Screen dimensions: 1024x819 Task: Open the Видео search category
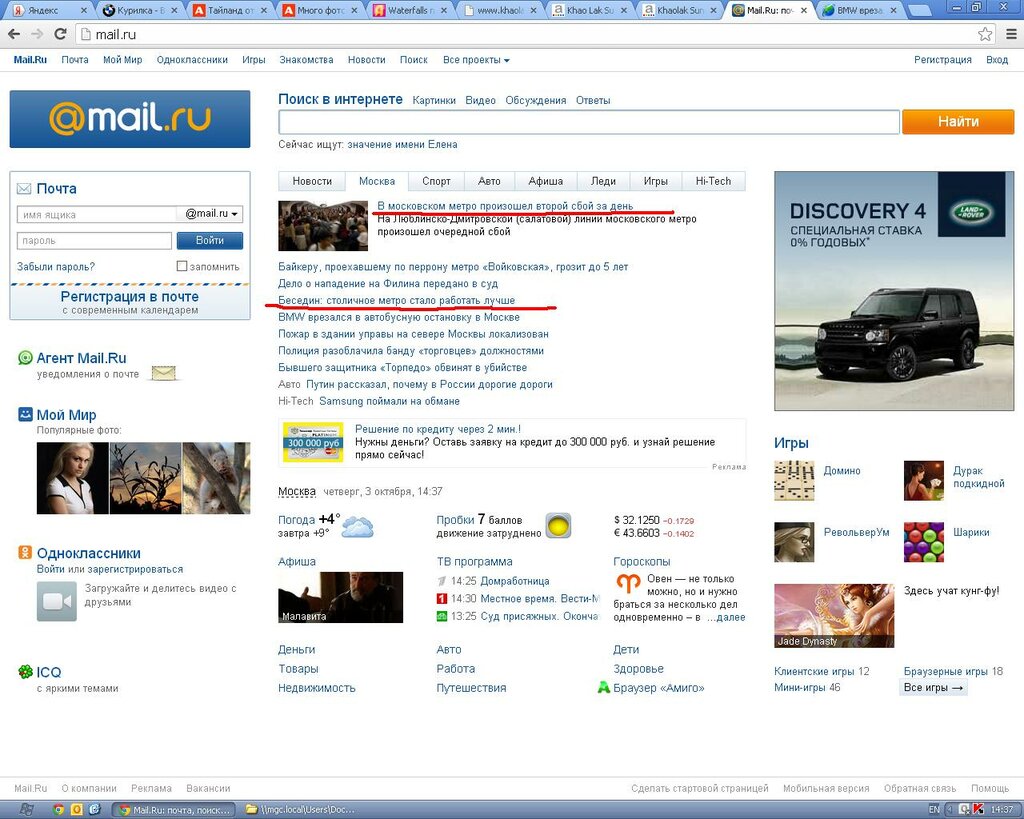[481, 101]
